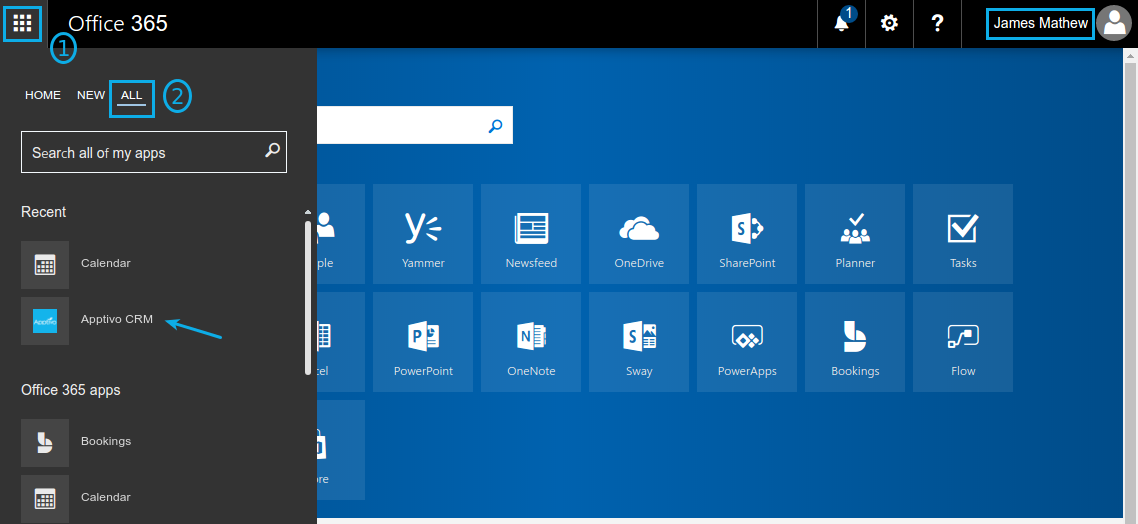This screenshot has width=1138, height=524.
Task: Open the OneNote tile
Action: (x=531, y=342)
